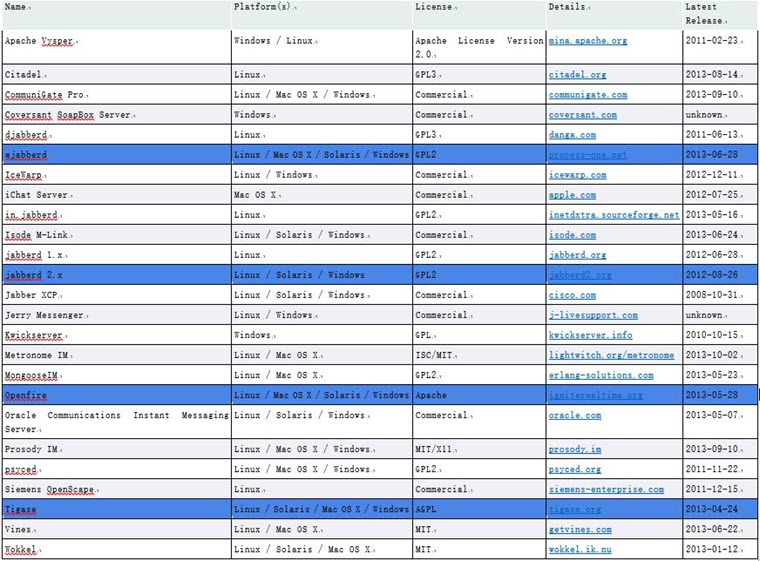
Task: Open the erlang-solutions.com link
Action: [601, 375]
